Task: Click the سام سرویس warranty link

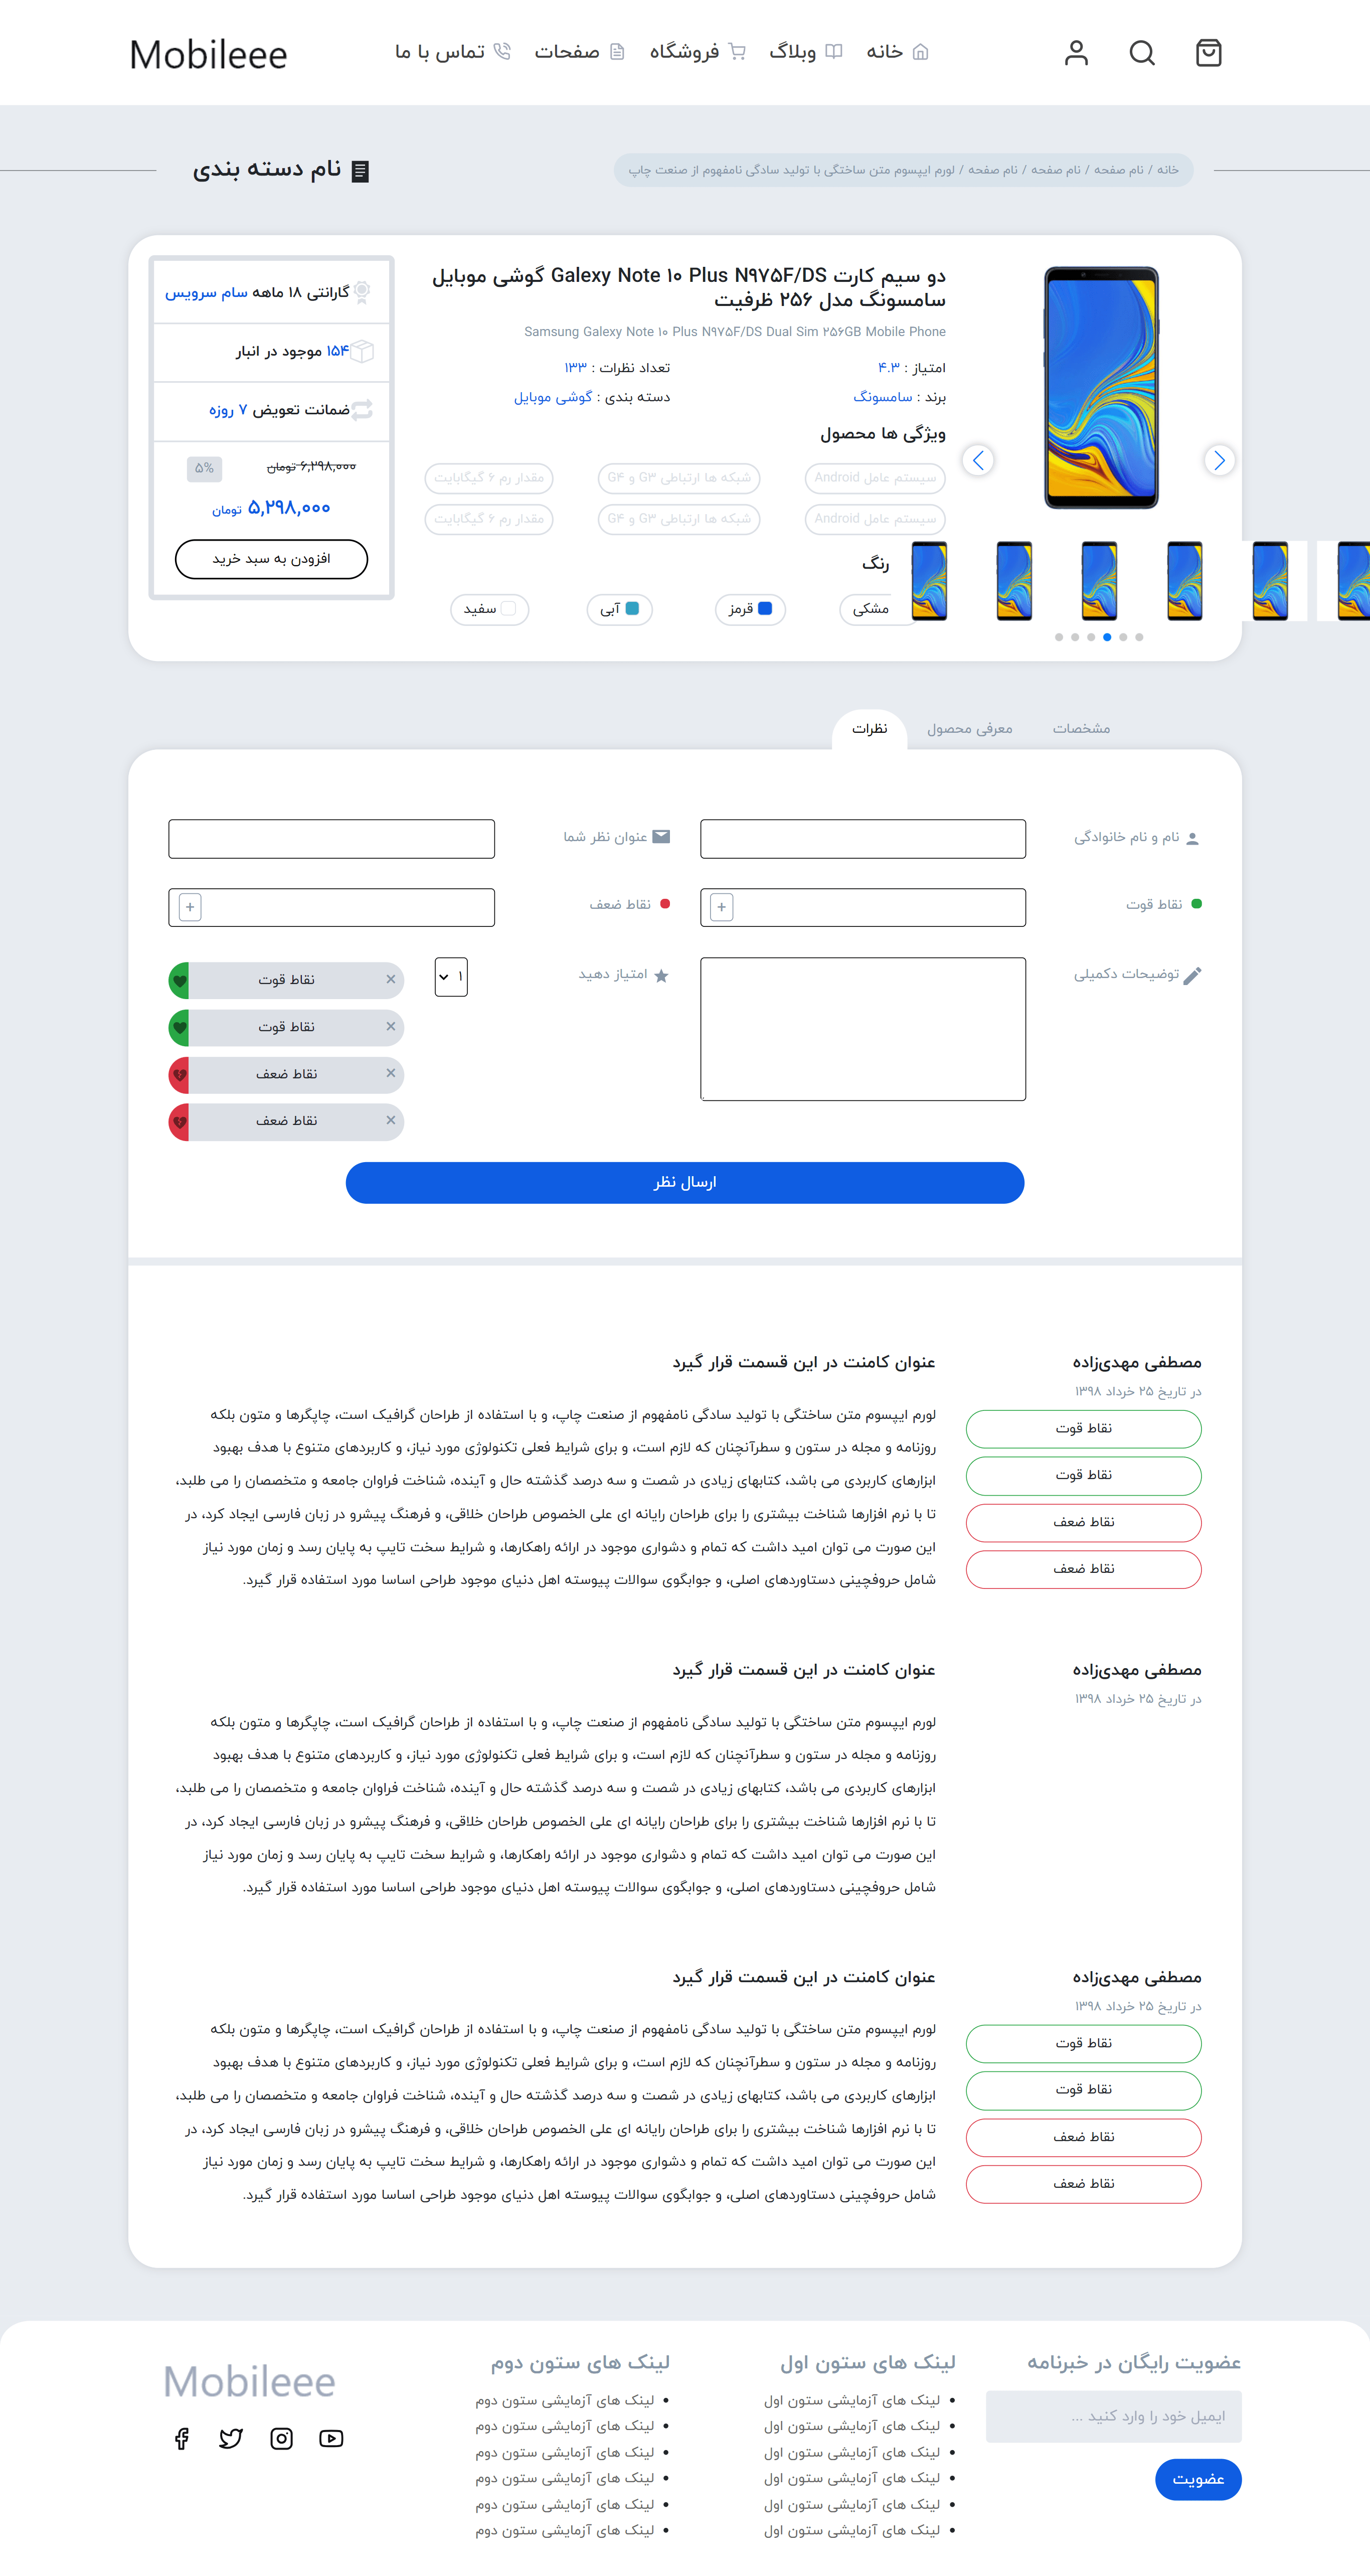Action: click(x=206, y=292)
